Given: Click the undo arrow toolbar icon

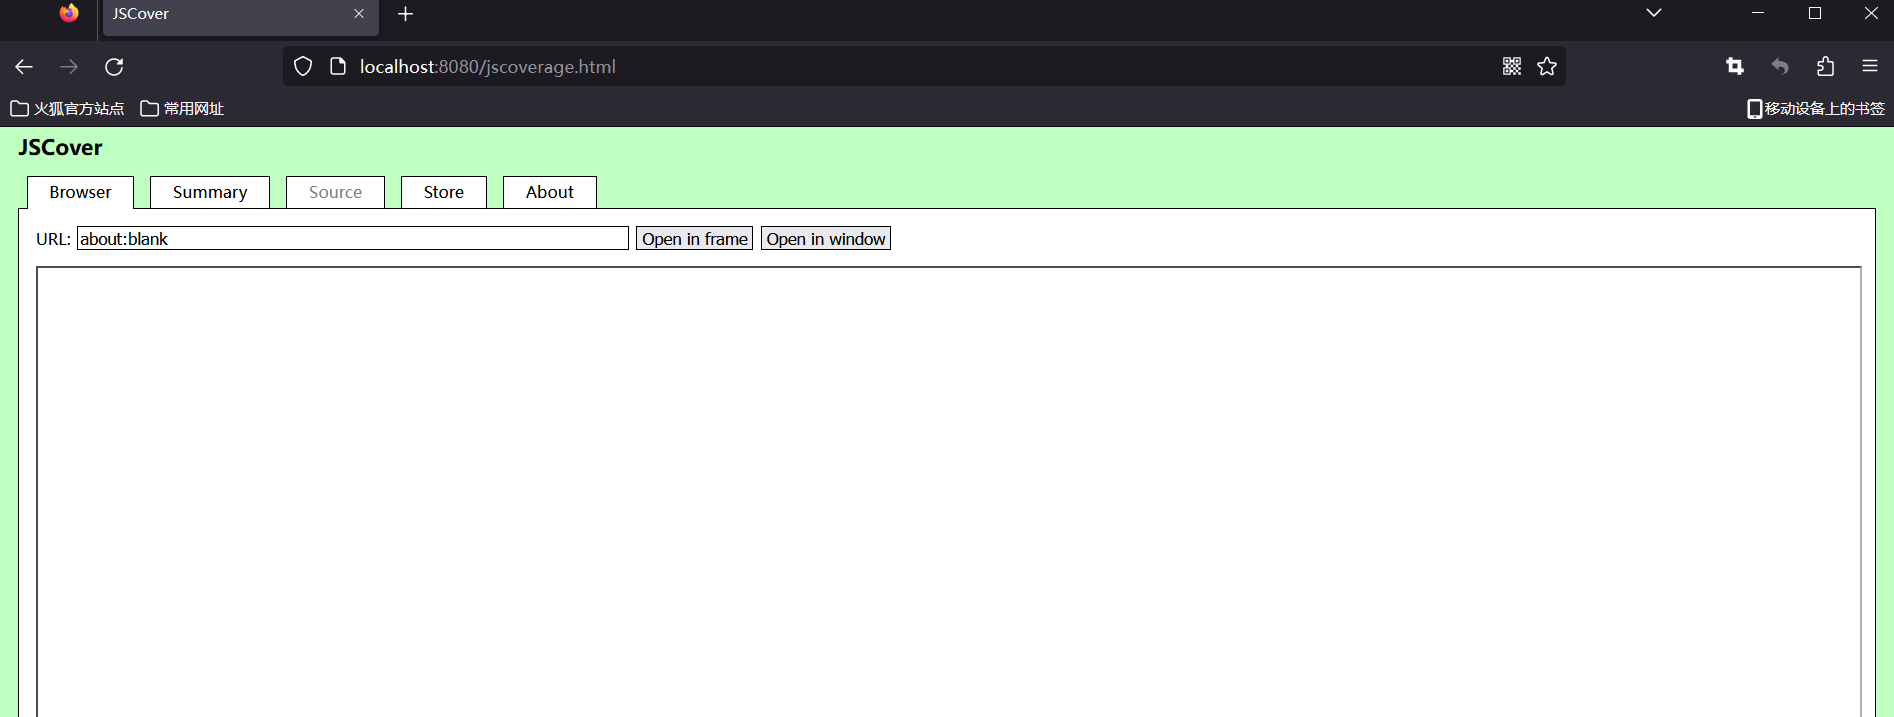Looking at the screenshot, I should click(x=1780, y=66).
